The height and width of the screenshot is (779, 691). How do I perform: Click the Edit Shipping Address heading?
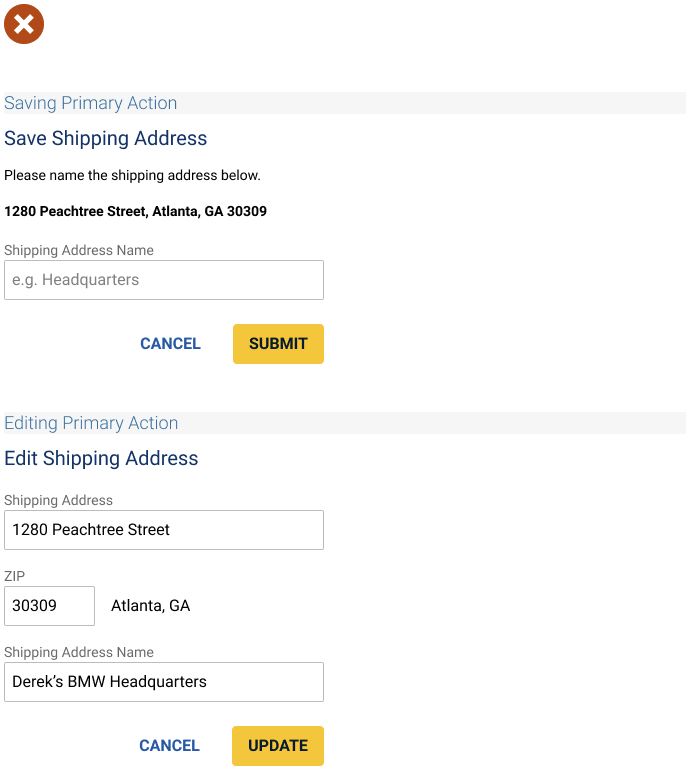click(x=101, y=458)
